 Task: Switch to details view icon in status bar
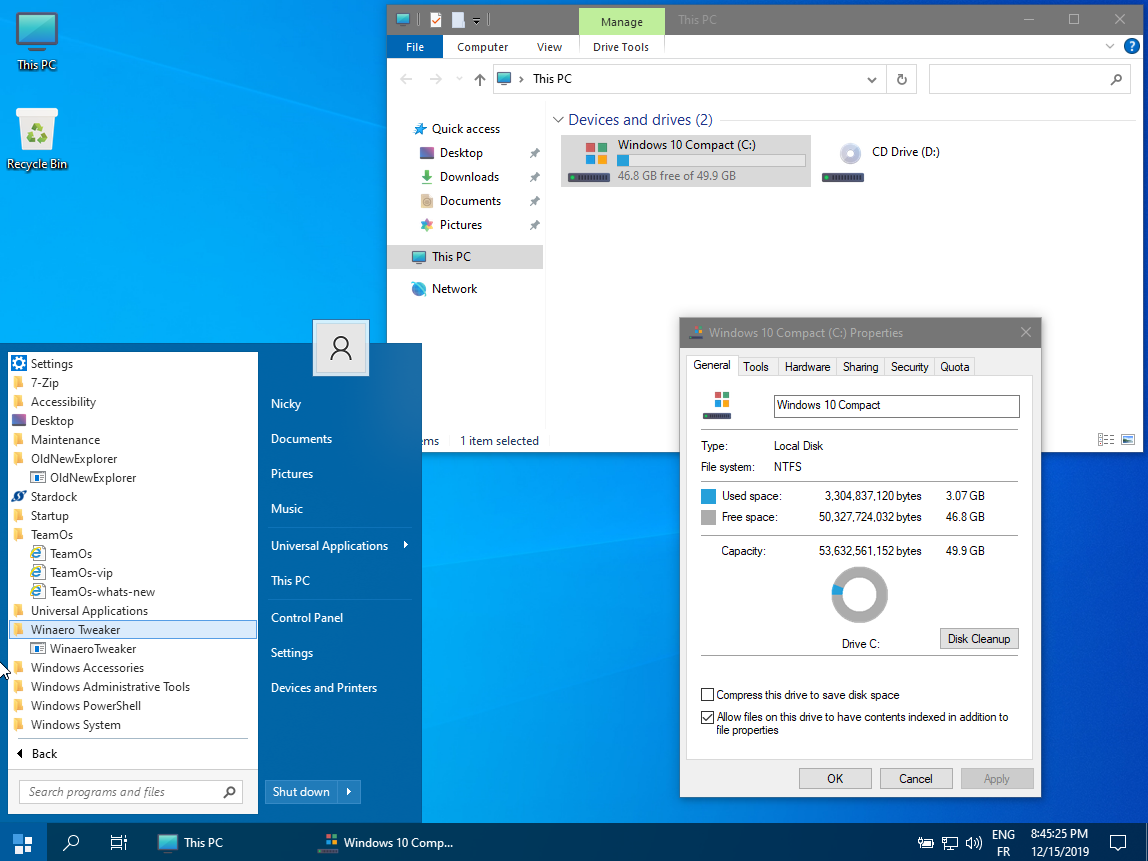(x=1106, y=439)
